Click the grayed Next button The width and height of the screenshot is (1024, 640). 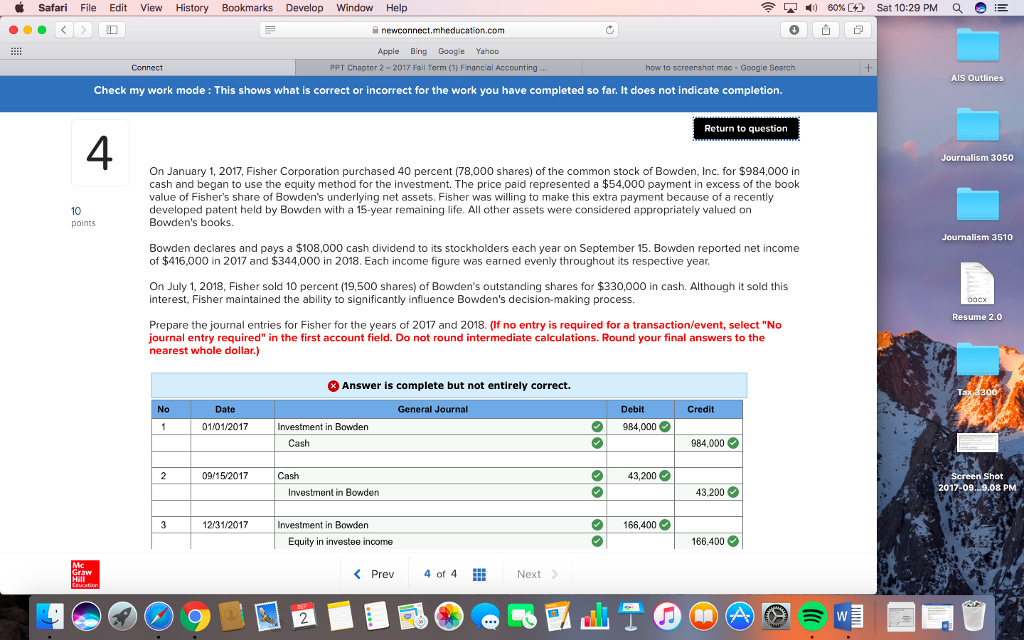point(537,574)
